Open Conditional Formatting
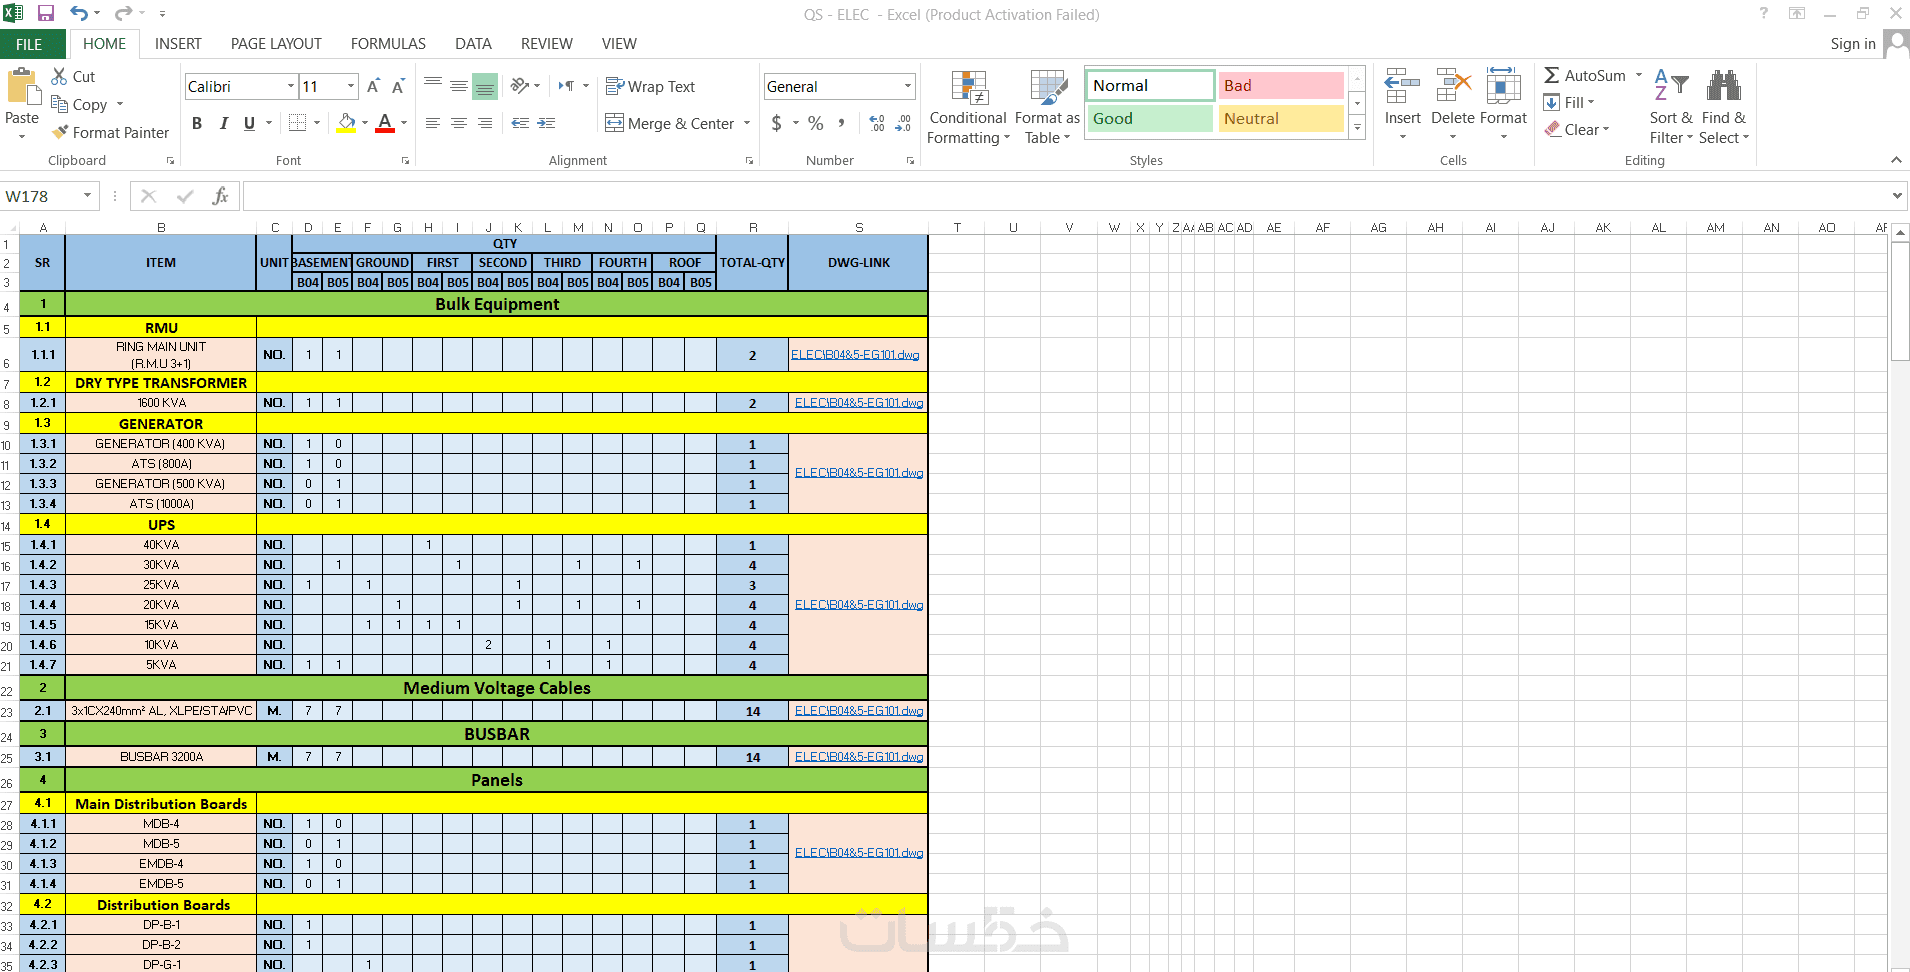Viewport: 1910px width, 972px height. point(967,107)
